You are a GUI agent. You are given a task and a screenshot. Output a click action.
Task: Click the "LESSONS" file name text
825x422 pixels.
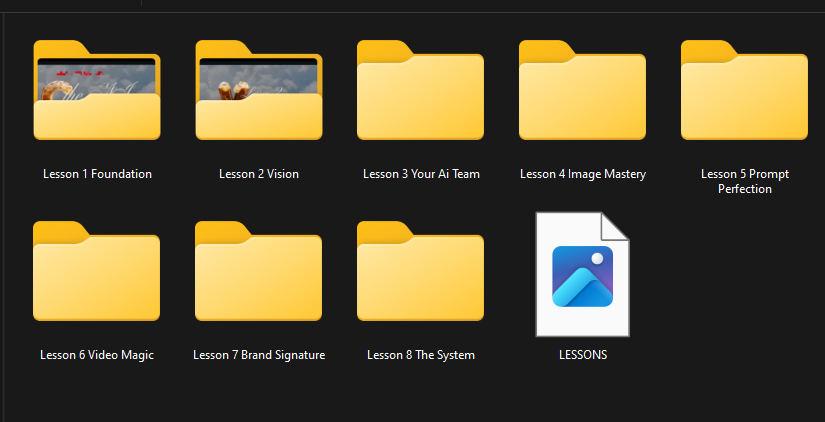[x=583, y=355]
